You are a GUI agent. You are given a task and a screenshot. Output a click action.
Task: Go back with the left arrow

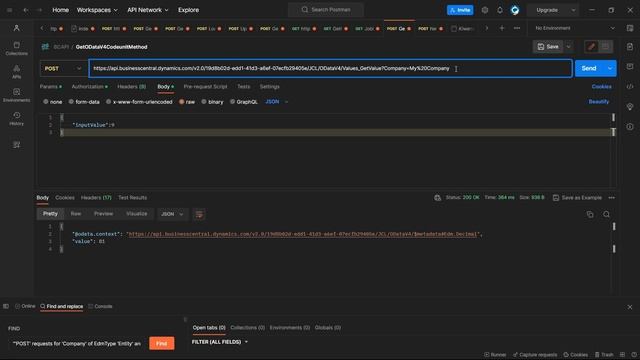(26, 10)
